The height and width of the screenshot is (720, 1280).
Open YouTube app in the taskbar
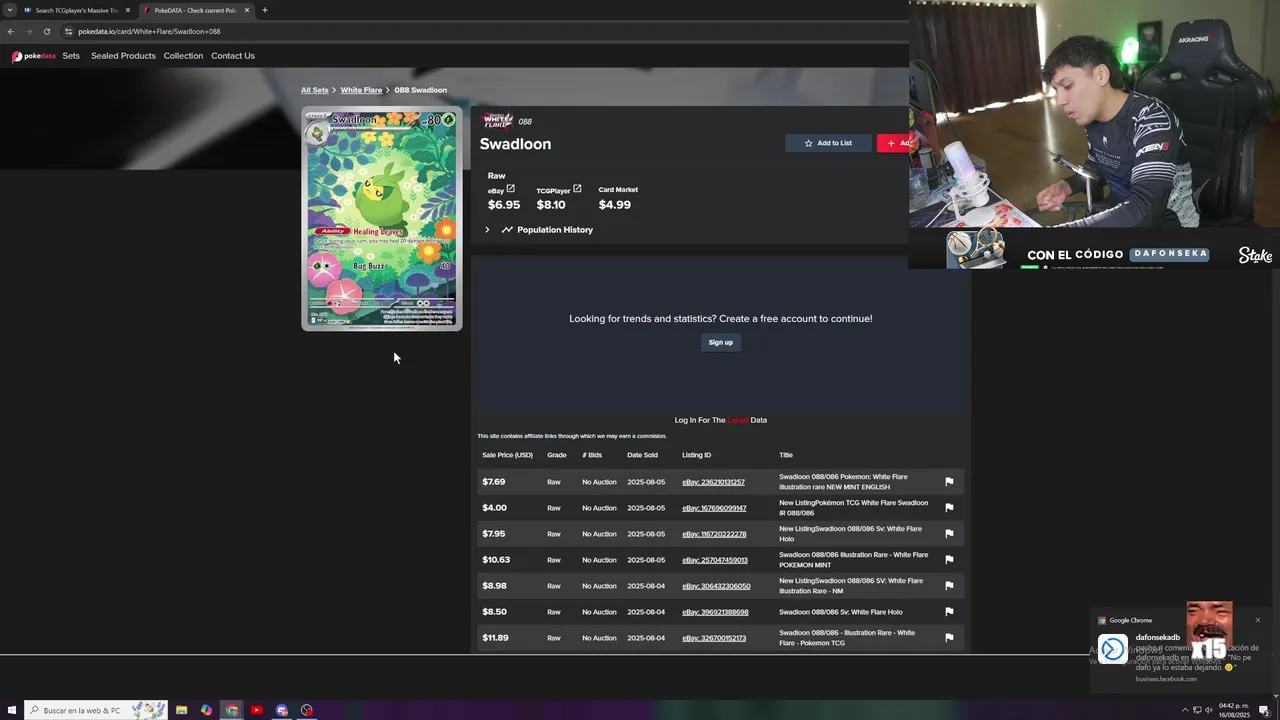tap(256, 710)
